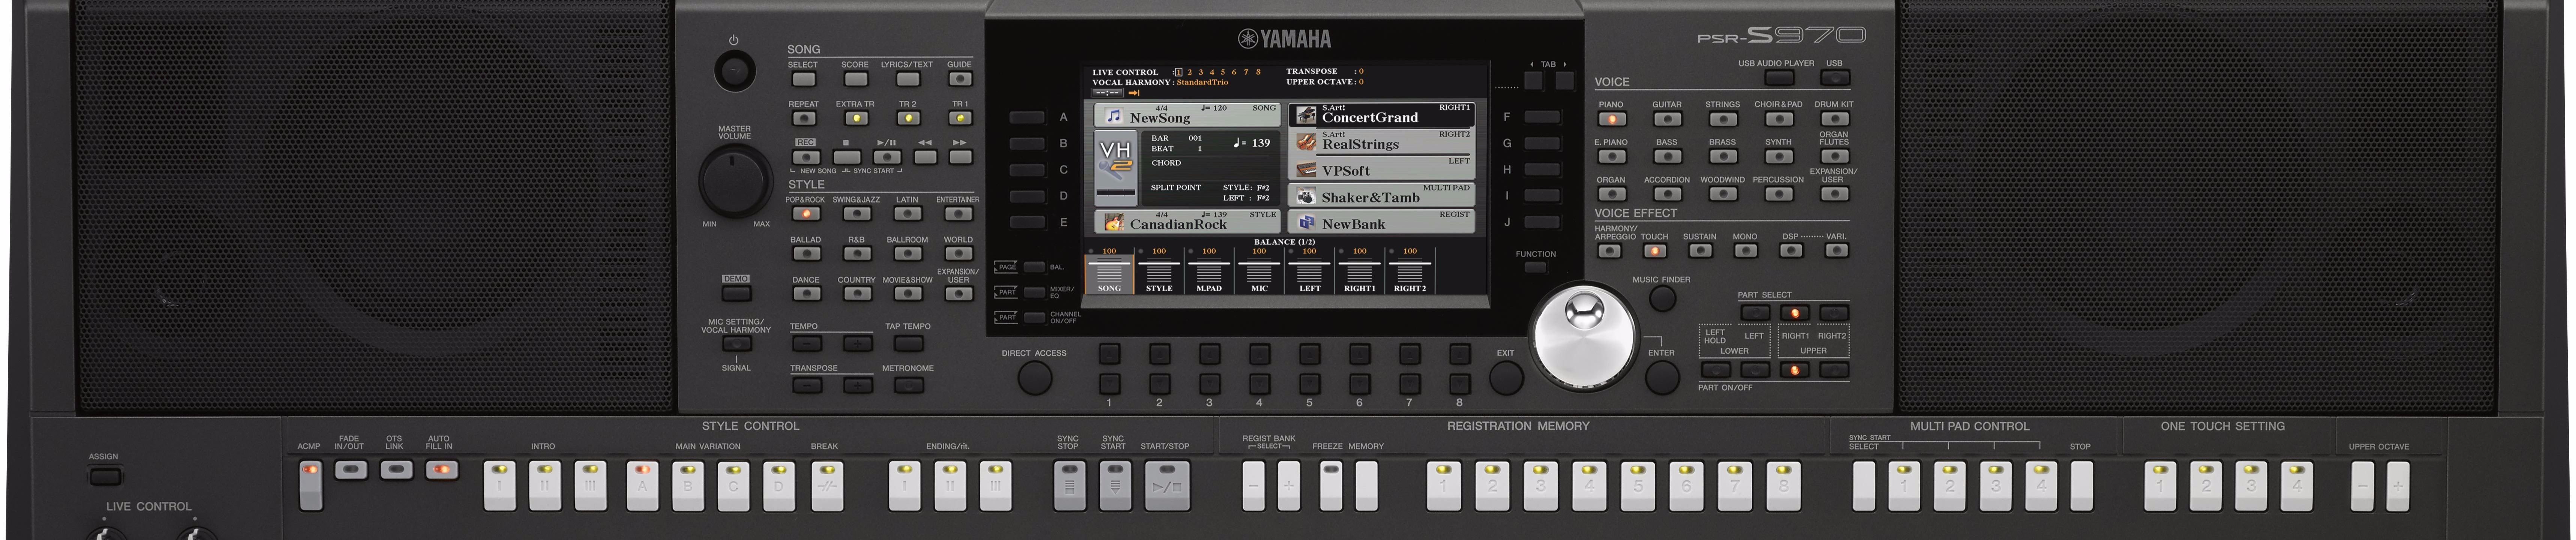The width and height of the screenshot is (2576, 540).
Task: Click LCD side button F
Action: (x=1542, y=117)
